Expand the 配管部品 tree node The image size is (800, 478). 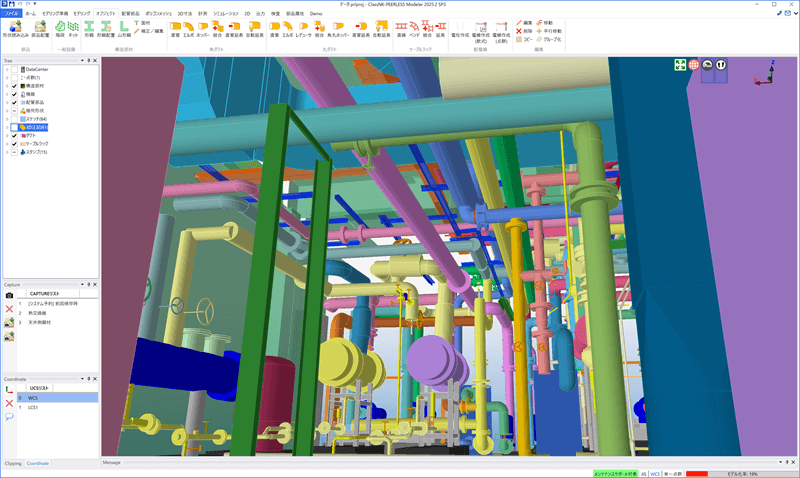tap(6, 102)
